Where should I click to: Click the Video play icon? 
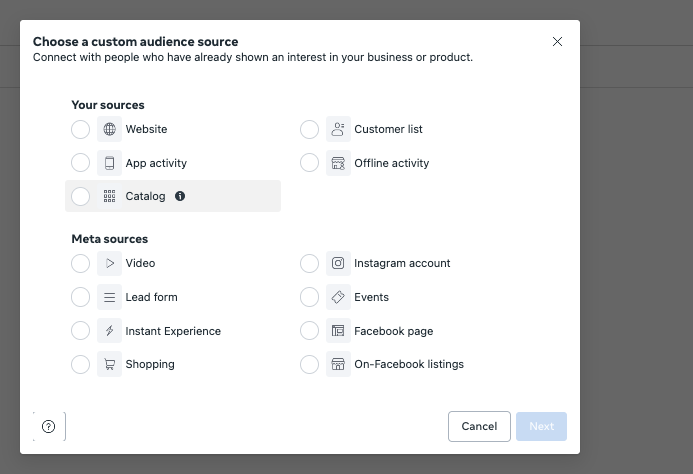[110, 264]
